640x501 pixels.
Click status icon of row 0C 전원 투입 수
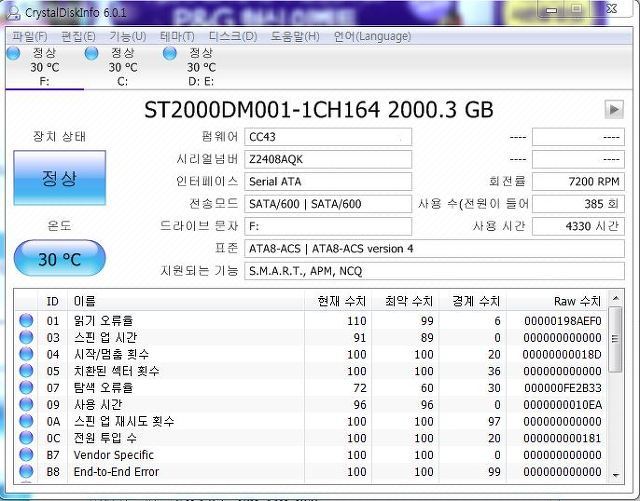26,438
